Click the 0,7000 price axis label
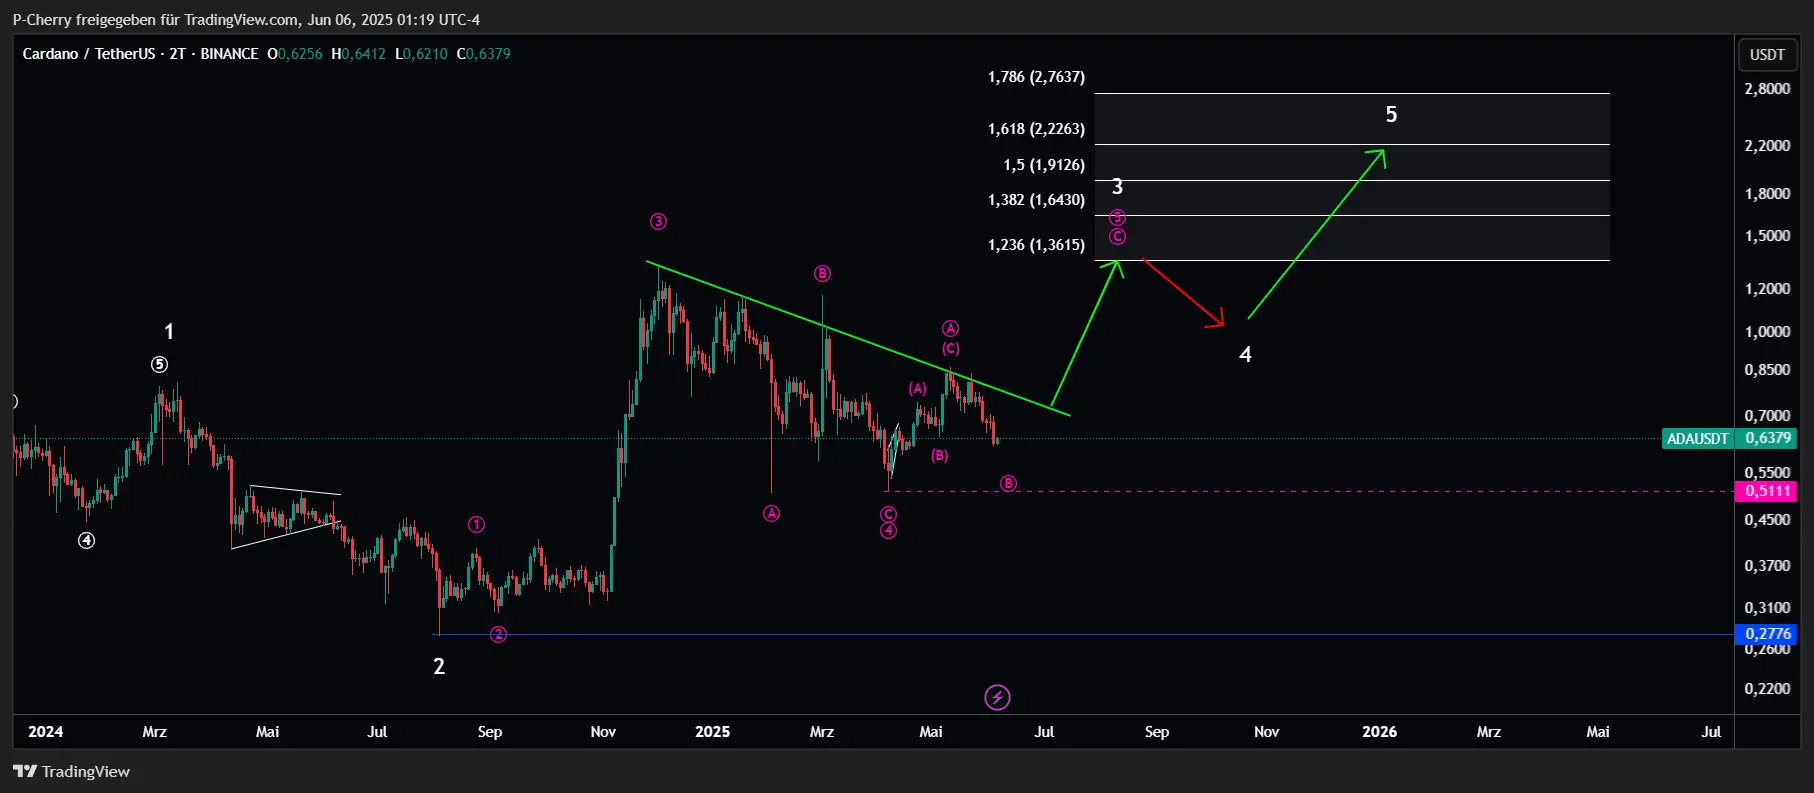 point(1767,416)
